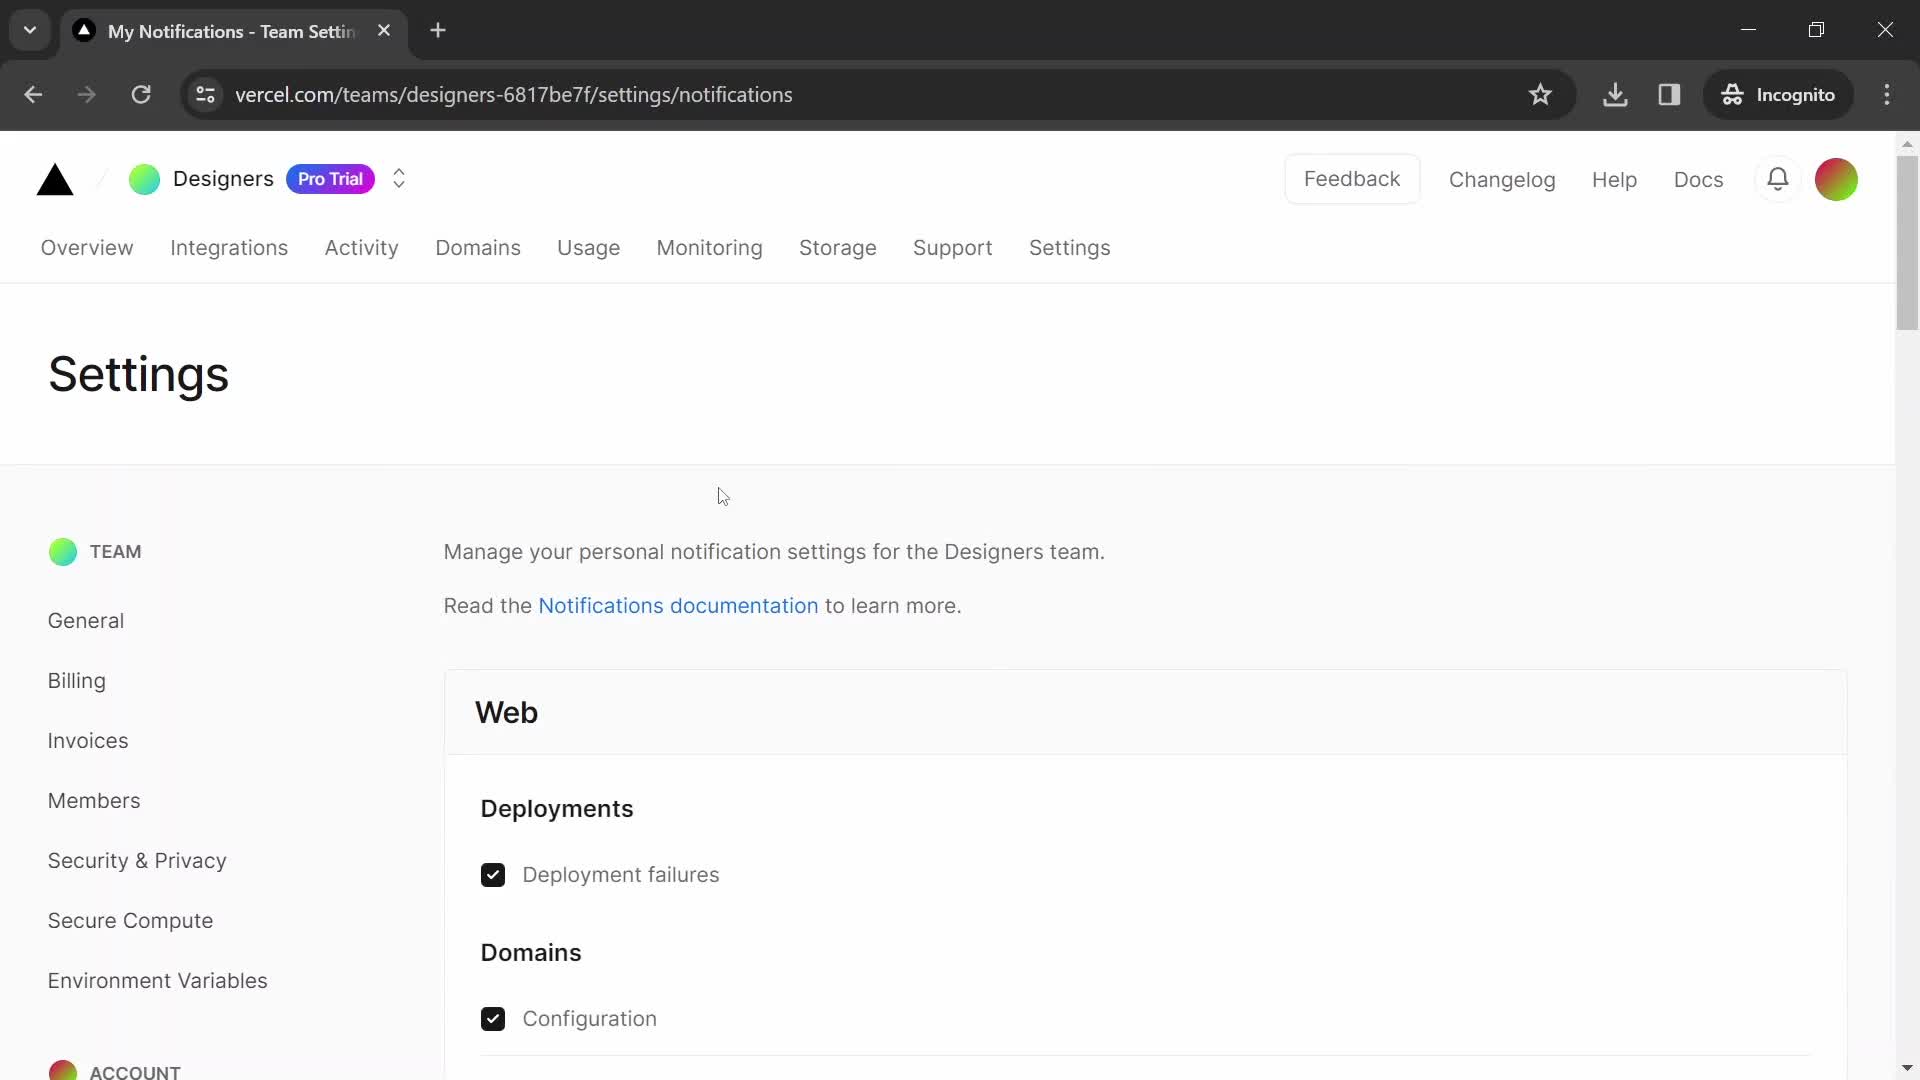Click the Members settings menu item

point(94,800)
